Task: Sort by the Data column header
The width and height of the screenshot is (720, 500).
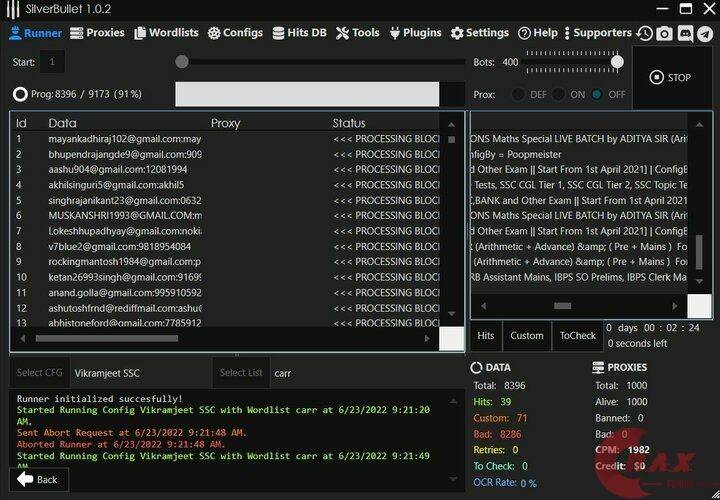Action: pos(62,123)
